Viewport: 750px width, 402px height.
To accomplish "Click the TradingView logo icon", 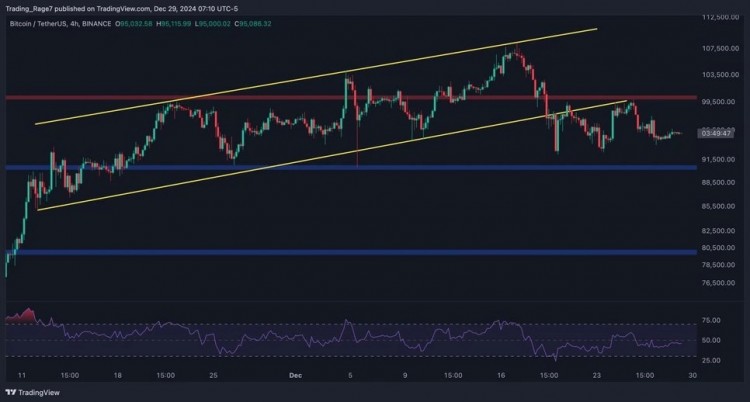I will 28,392.
